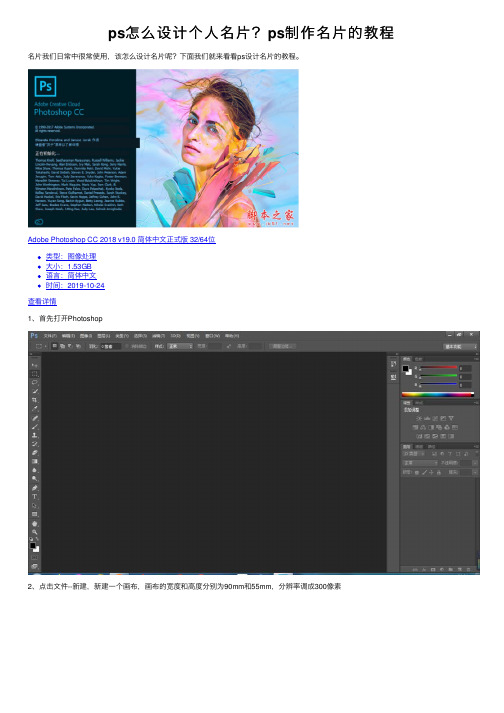Click the 时间:2019-10-24 link
Image resolution: width=504 pixels, height=713 pixels.
tap(75, 286)
